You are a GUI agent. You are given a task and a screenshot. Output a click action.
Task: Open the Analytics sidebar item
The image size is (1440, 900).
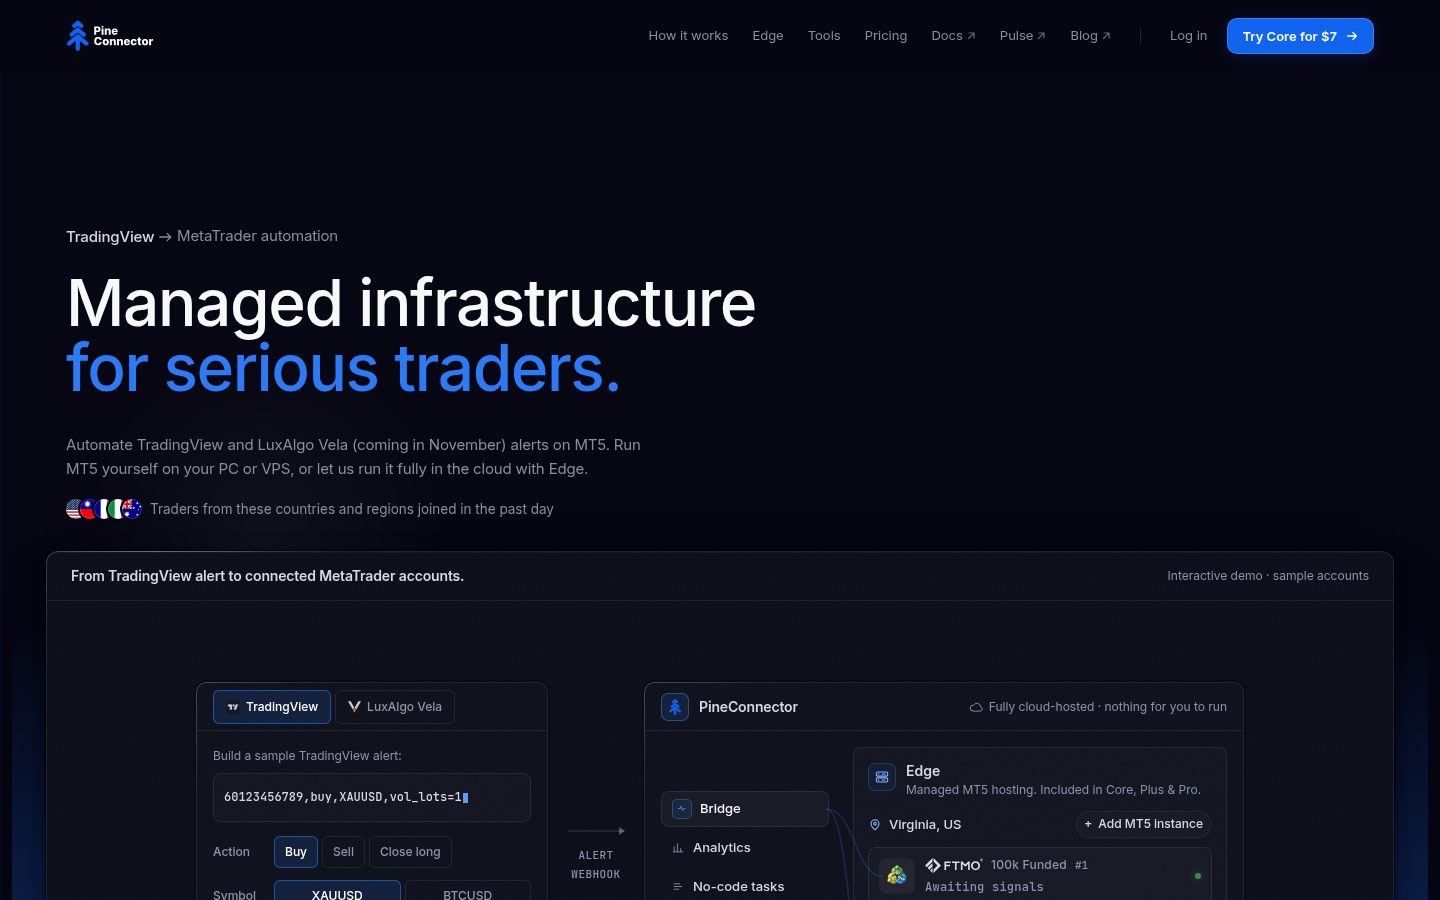click(745, 848)
